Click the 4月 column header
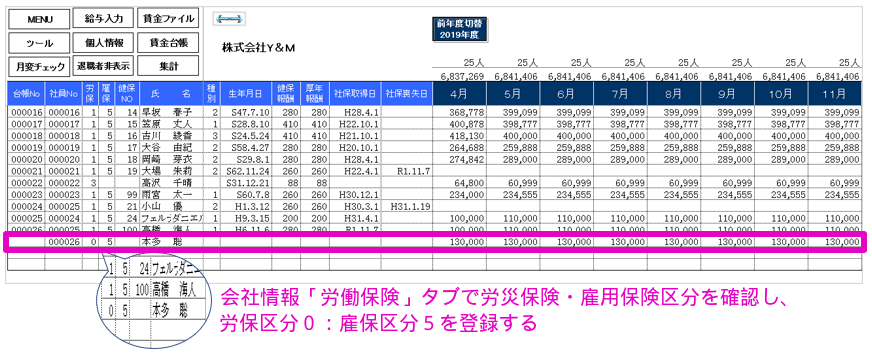The image size is (872, 364). click(459, 93)
